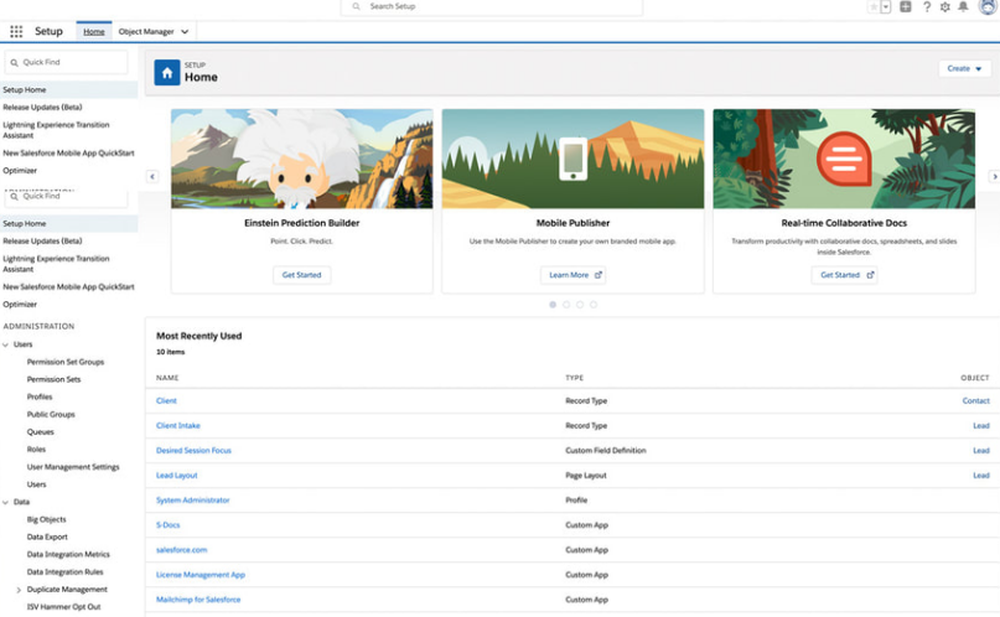This screenshot has width=1000, height=617.
Task: Open Data Export under Data
Action: pyautogui.click(x=47, y=537)
